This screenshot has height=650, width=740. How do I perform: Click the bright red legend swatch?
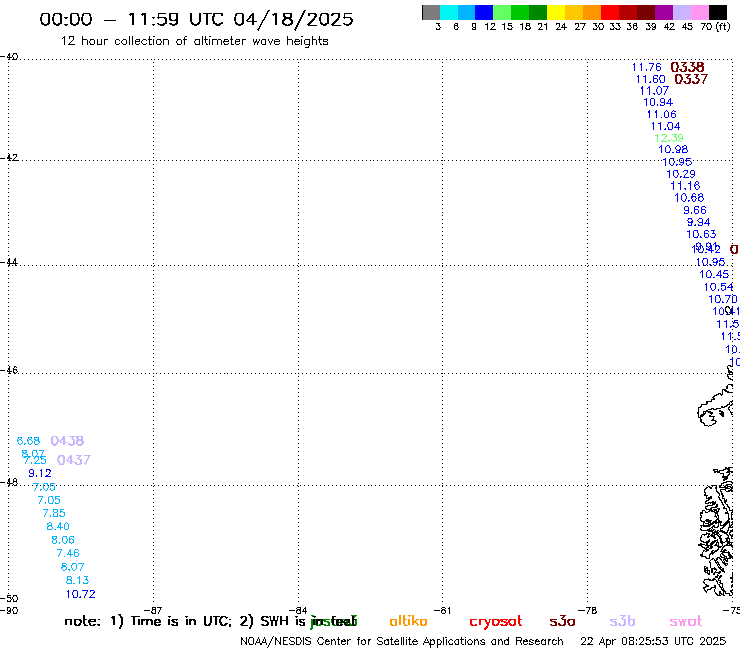point(609,12)
